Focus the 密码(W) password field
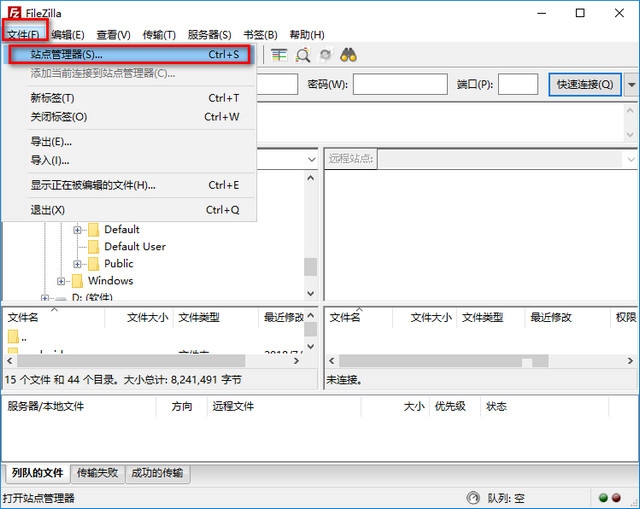The width and height of the screenshot is (640, 509). 400,84
